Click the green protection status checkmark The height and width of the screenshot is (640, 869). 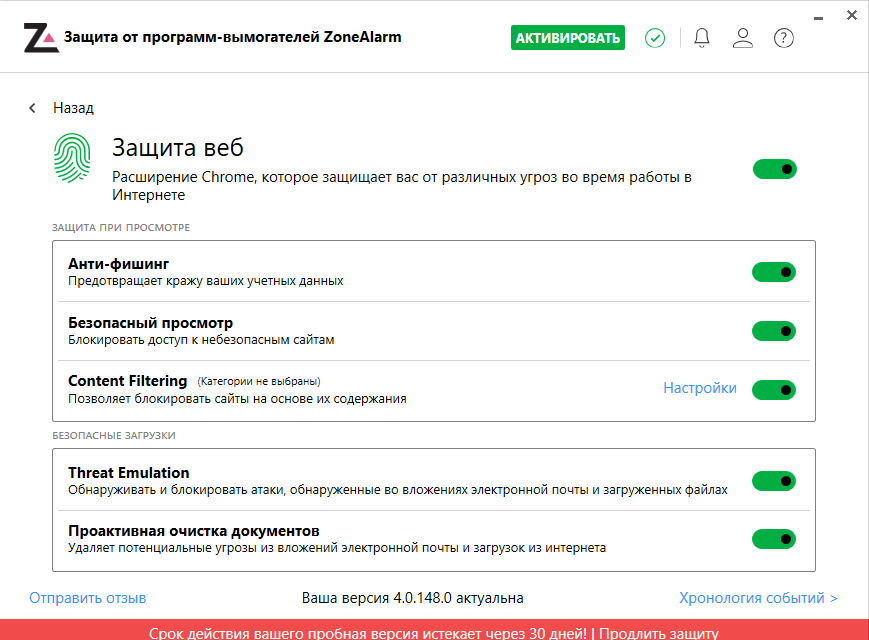655,38
